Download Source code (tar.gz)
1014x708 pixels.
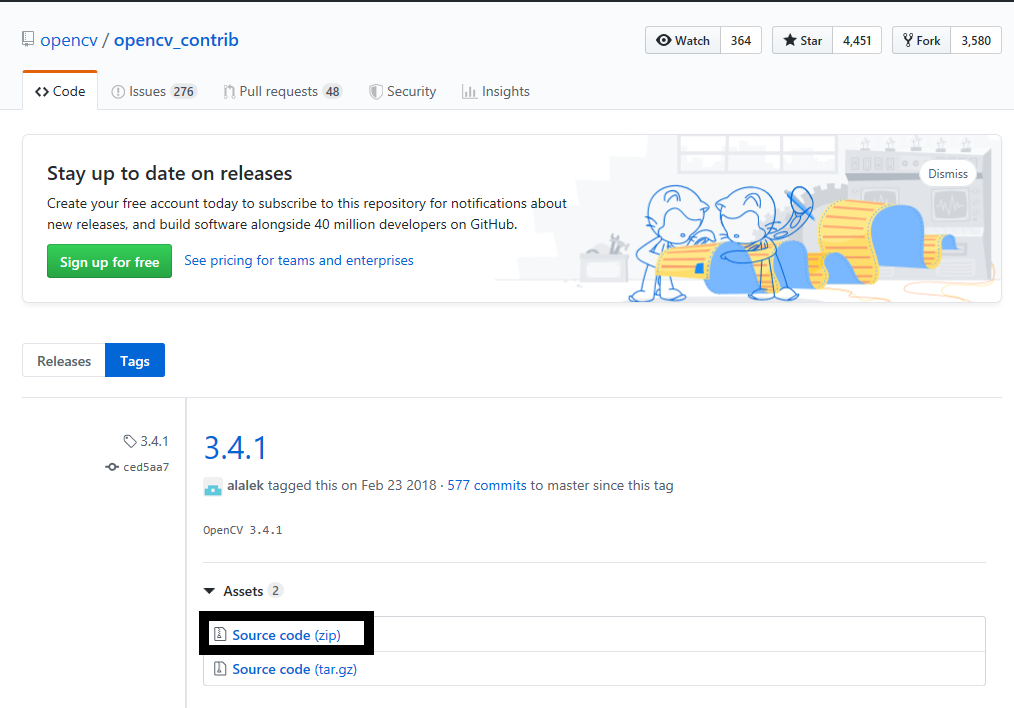(295, 669)
